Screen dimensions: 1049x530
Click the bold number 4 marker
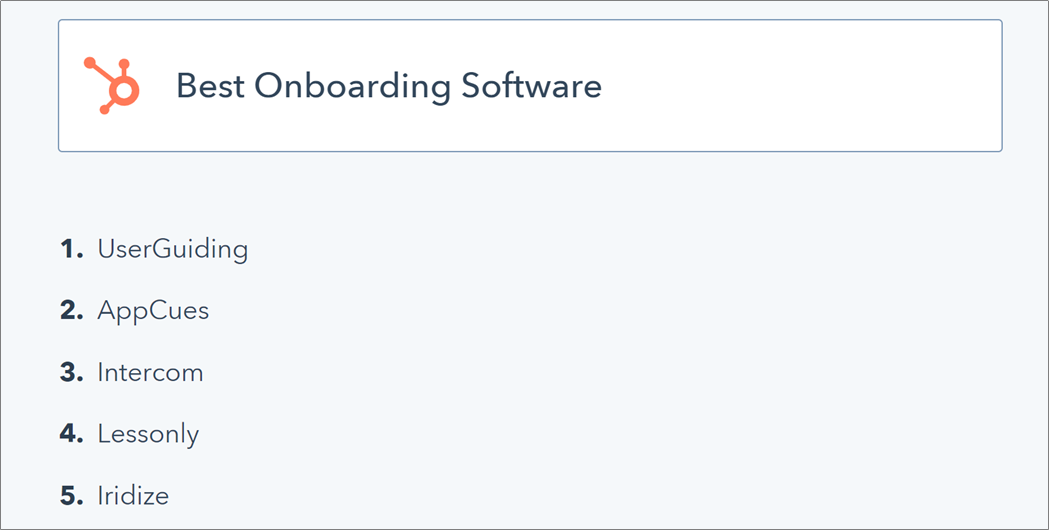point(72,434)
